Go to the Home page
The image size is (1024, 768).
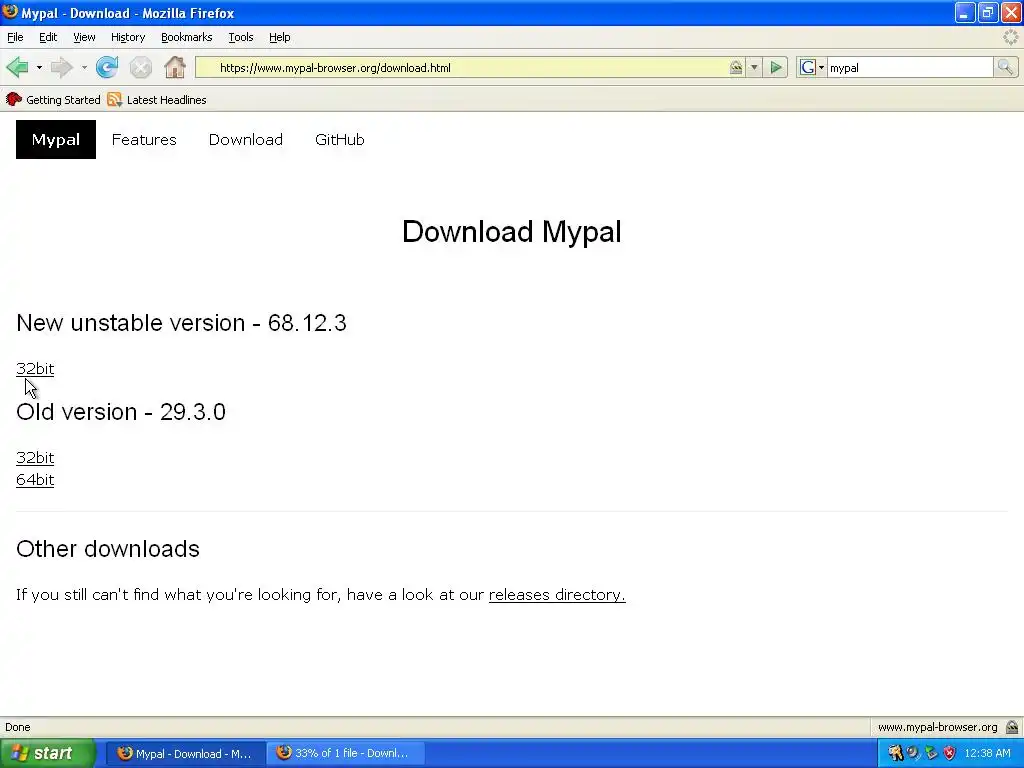[x=174, y=67]
